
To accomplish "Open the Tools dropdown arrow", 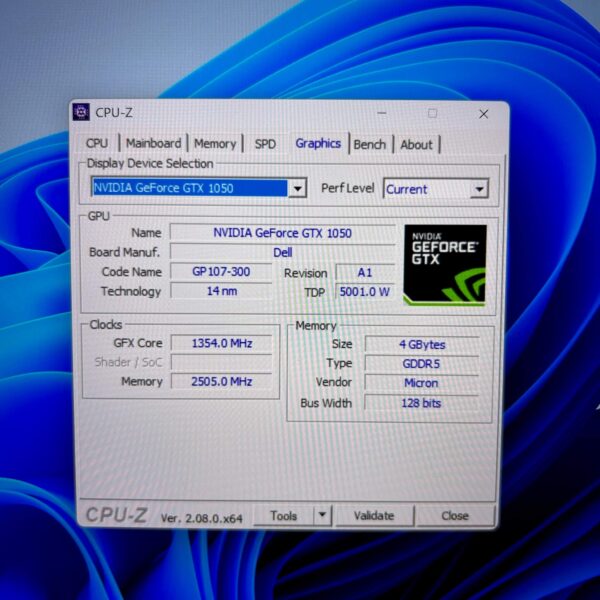I will (323, 515).
